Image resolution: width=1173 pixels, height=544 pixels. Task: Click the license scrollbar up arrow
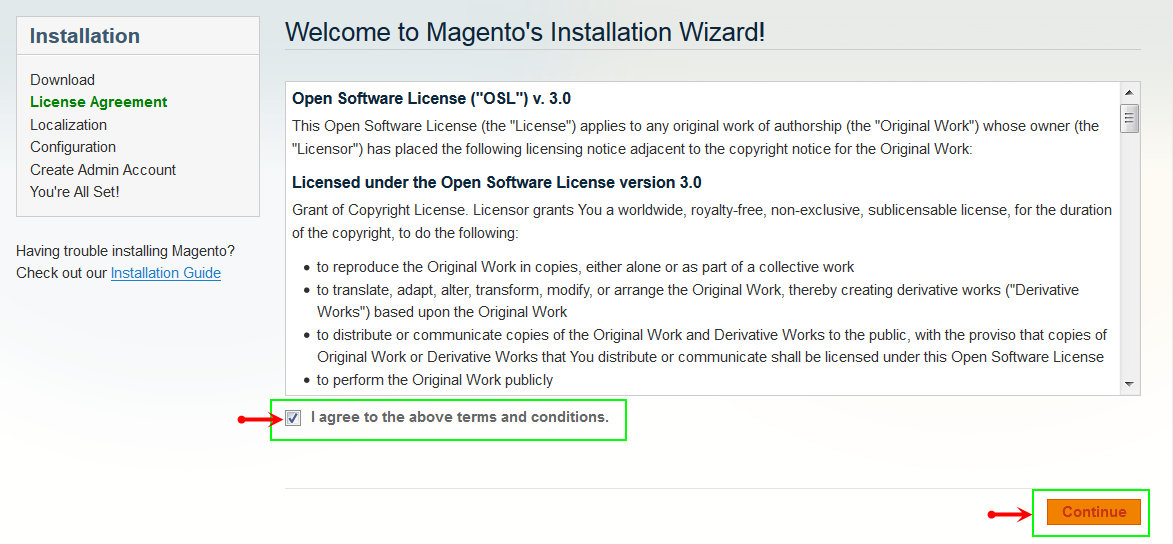(x=1129, y=91)
